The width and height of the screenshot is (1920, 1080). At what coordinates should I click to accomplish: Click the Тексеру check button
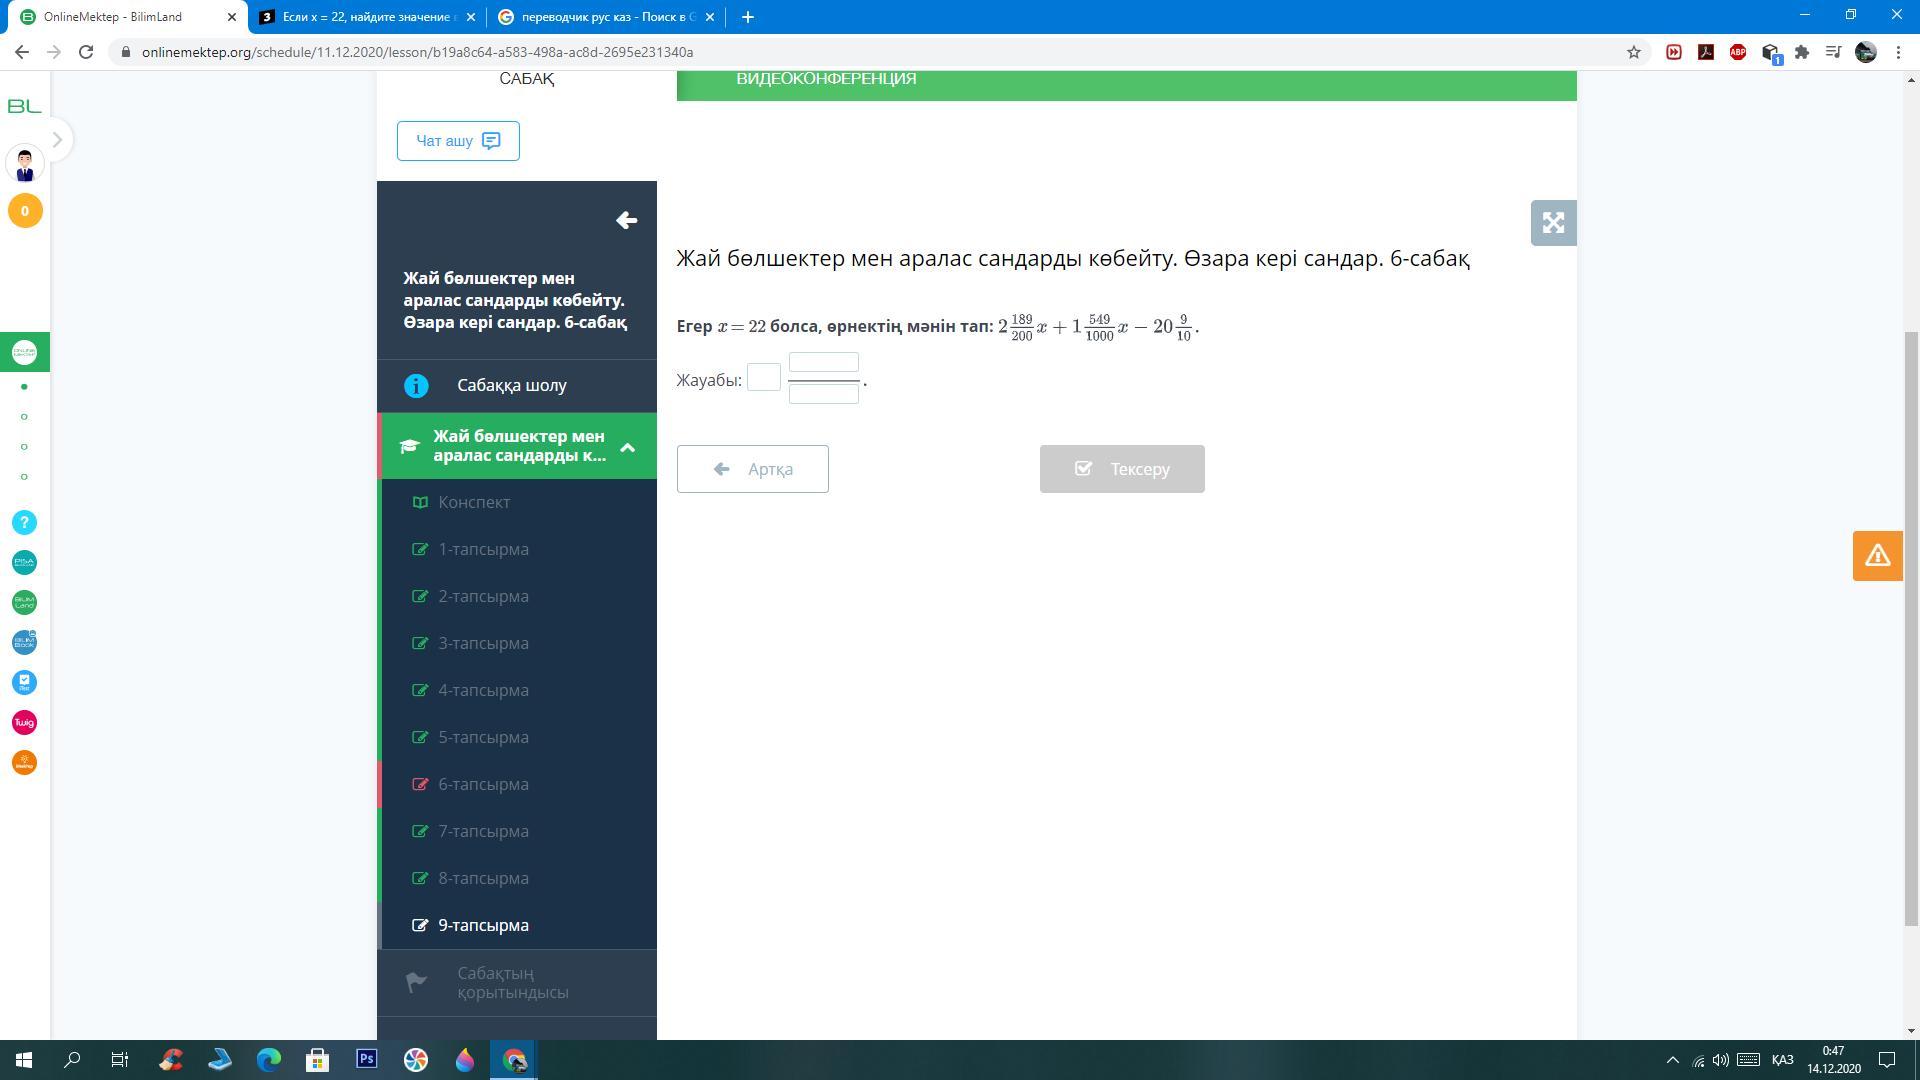pyautogui.click(x=1121, y=469)
